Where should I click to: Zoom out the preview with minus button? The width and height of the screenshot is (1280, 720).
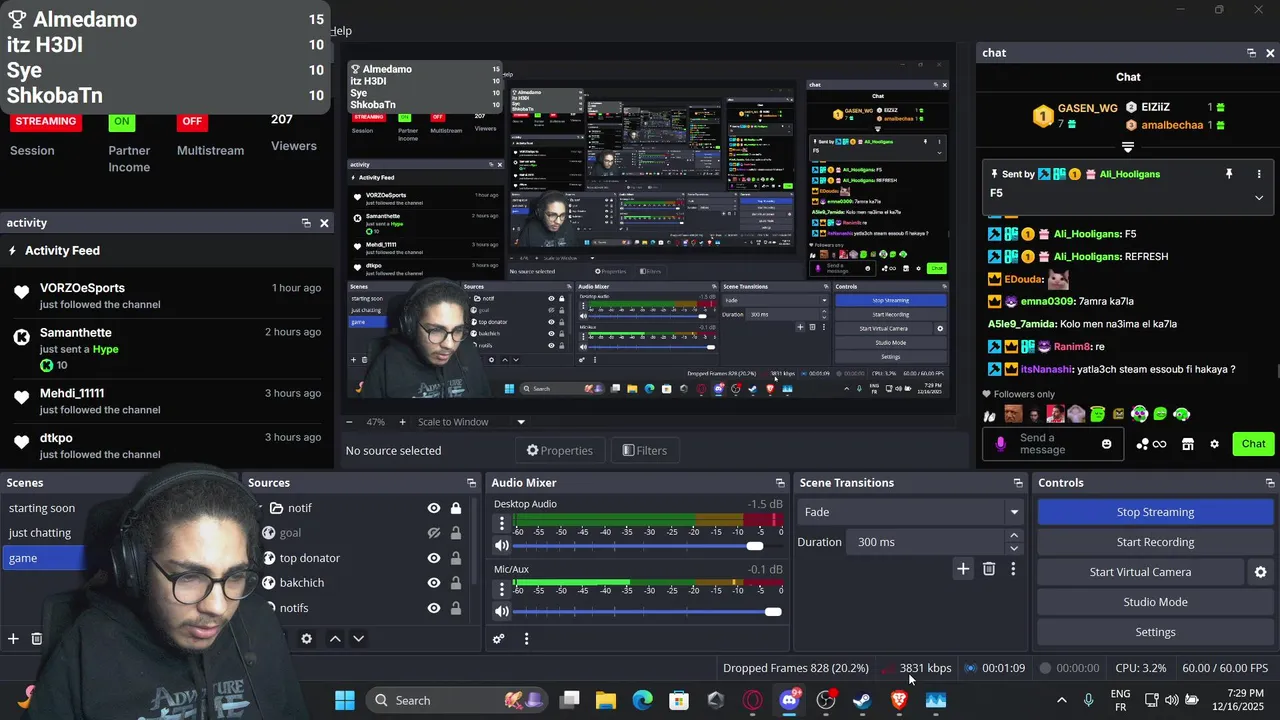pos(349,422)
